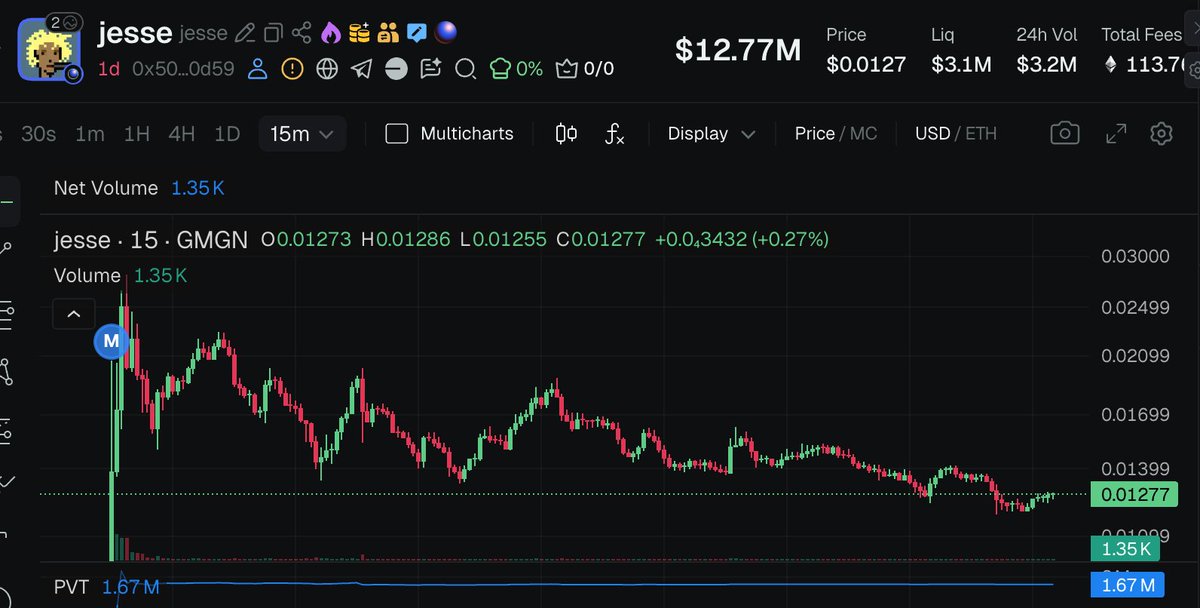1200x608 pixels.
Task: Click the crown 0/0 indicator
Action: click(x=585, y=69)
